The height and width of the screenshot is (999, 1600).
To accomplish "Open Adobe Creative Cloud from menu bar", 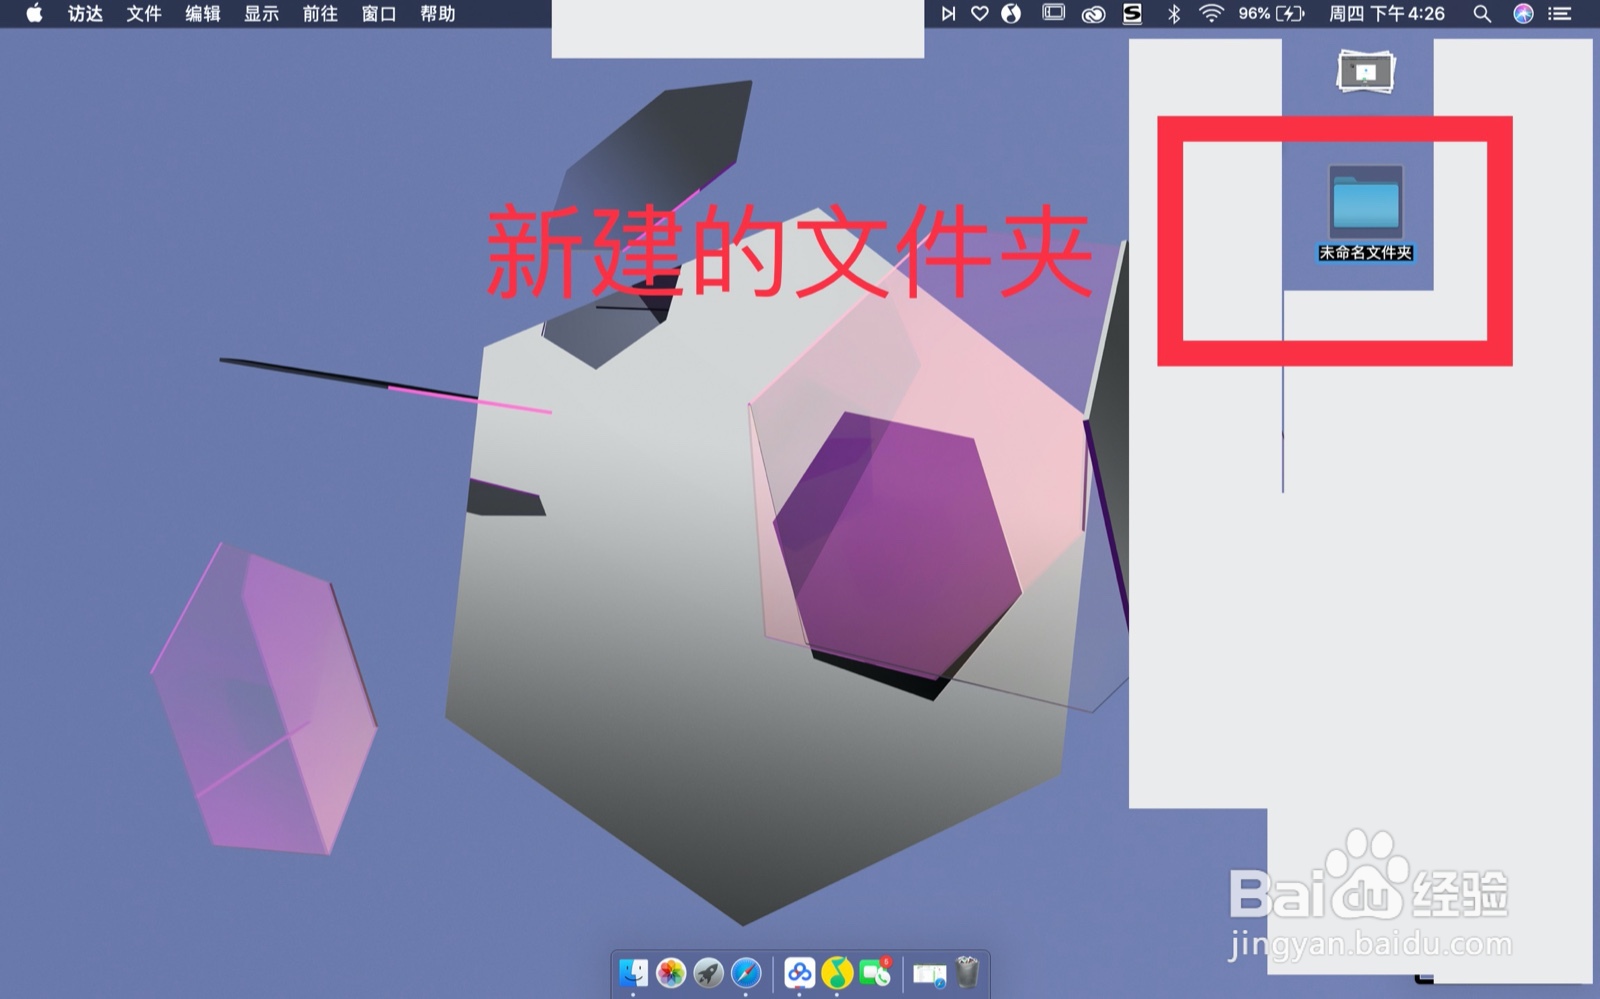I will pos(1093,14).
